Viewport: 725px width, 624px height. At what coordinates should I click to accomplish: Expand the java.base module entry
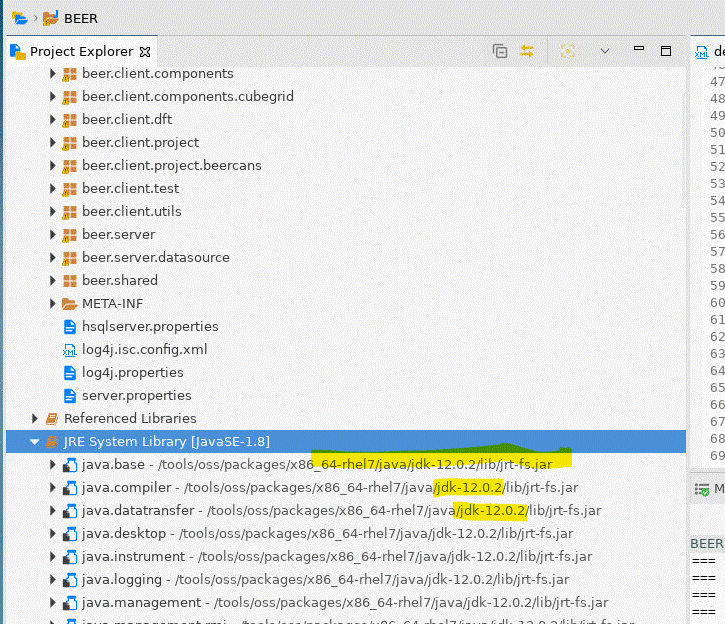pyautogui.click(x=52, y=465)
